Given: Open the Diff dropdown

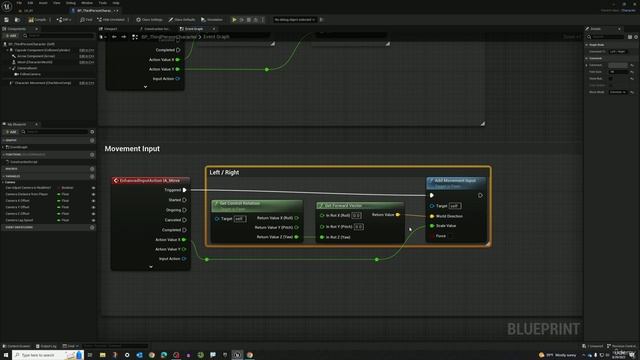Looking at the screenshot, I should (64, 20).
